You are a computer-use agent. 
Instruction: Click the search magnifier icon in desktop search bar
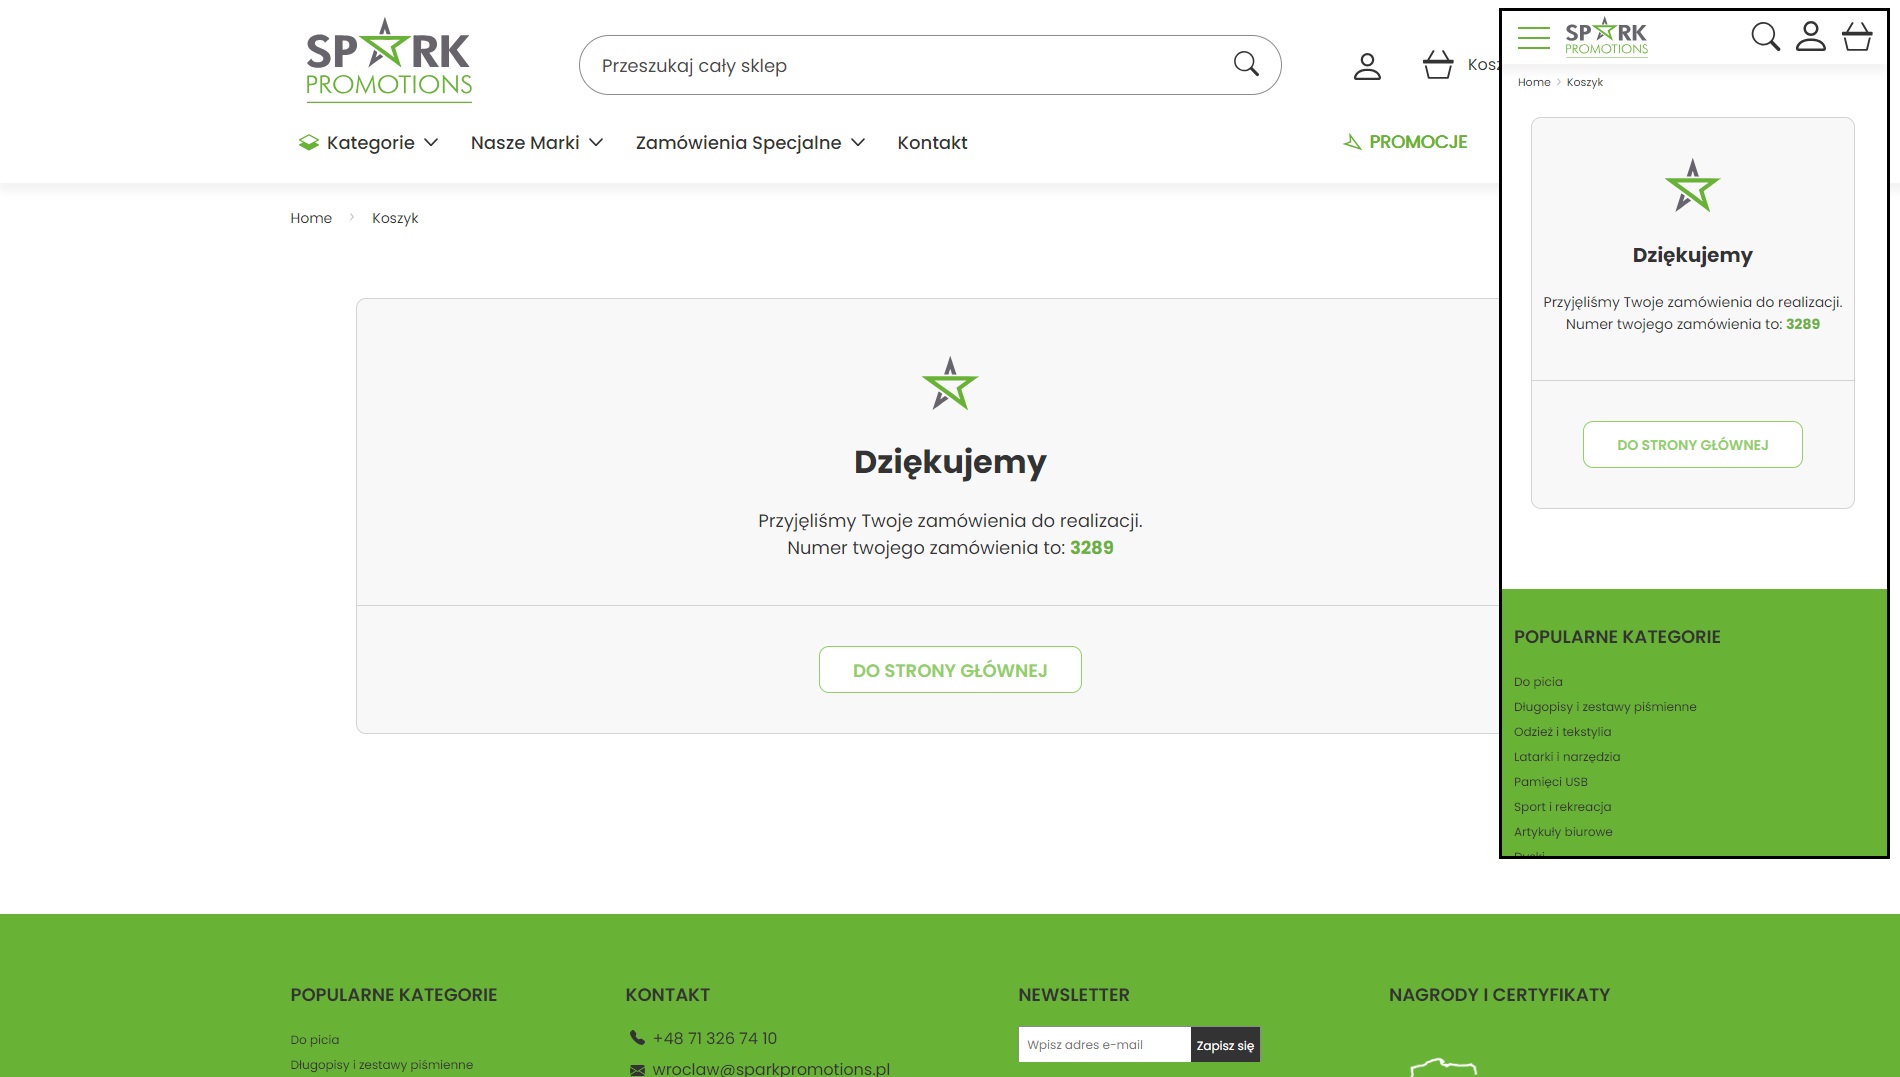(1246, 64)
